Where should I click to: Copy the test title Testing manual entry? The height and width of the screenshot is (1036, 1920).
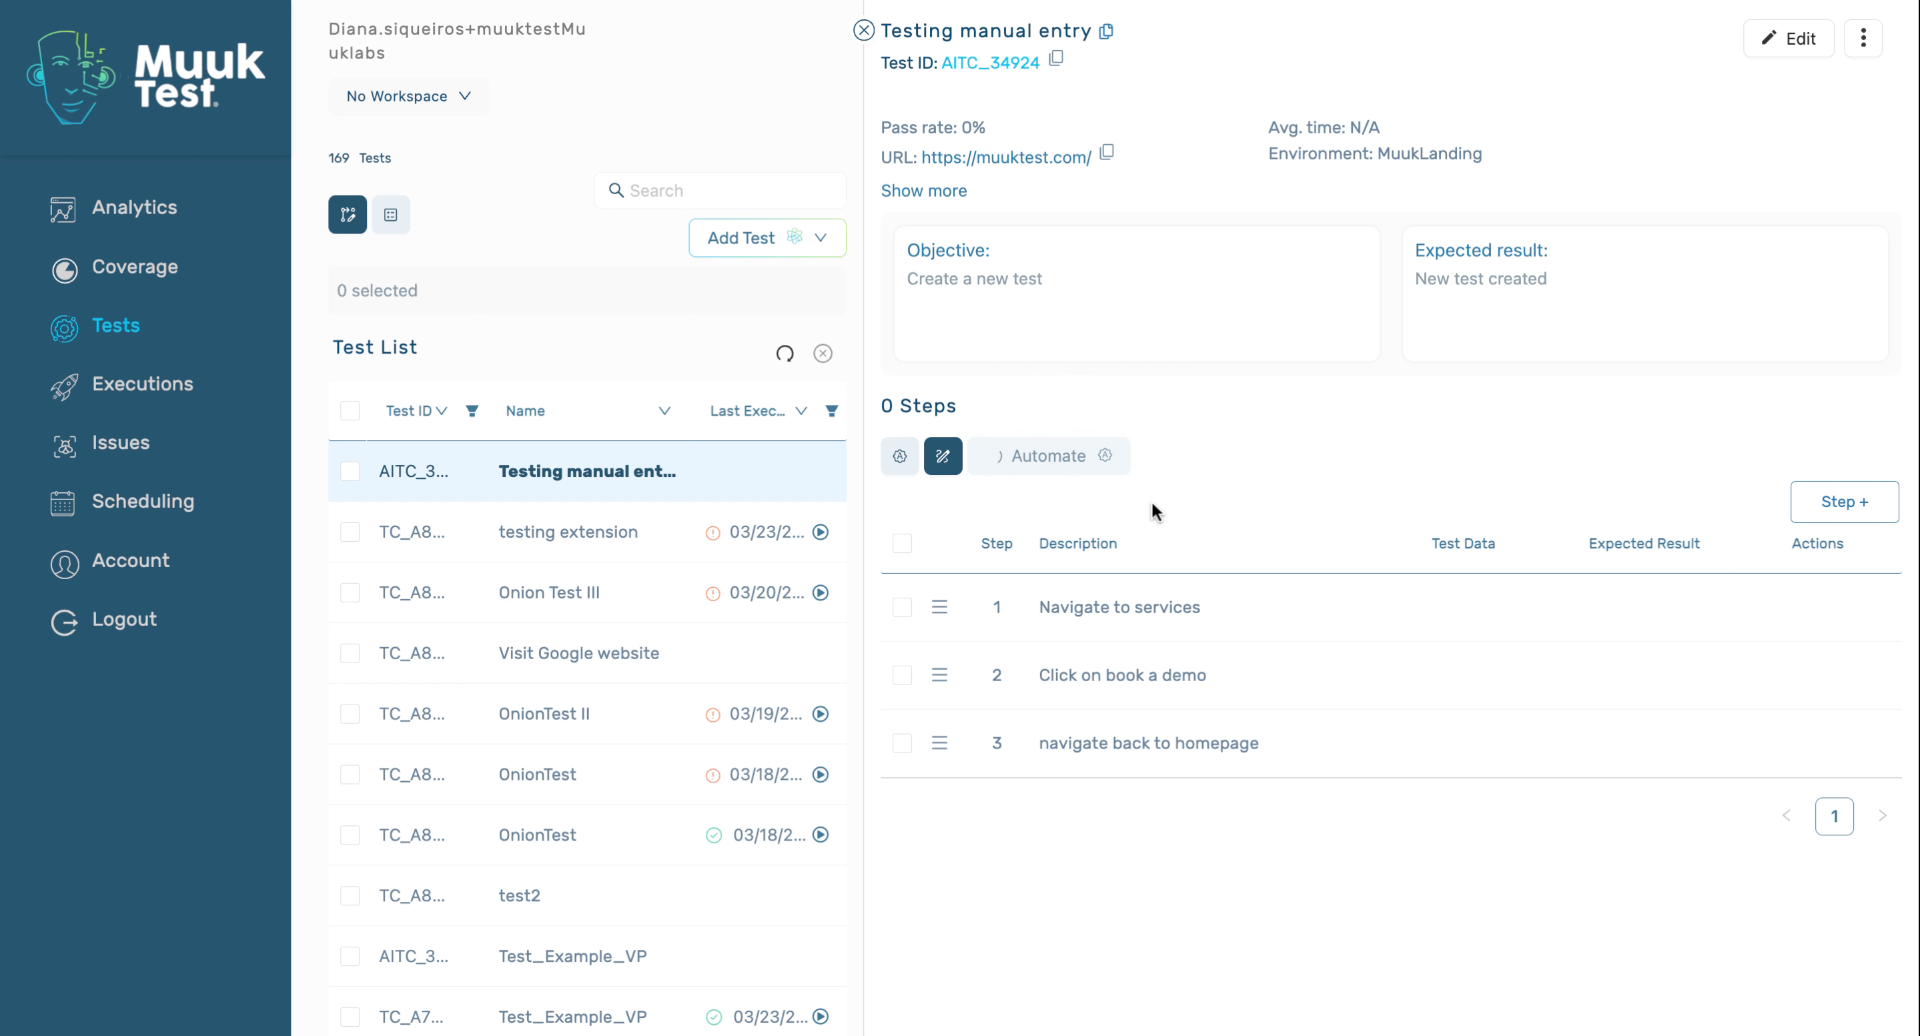[x=1107, y=31]
